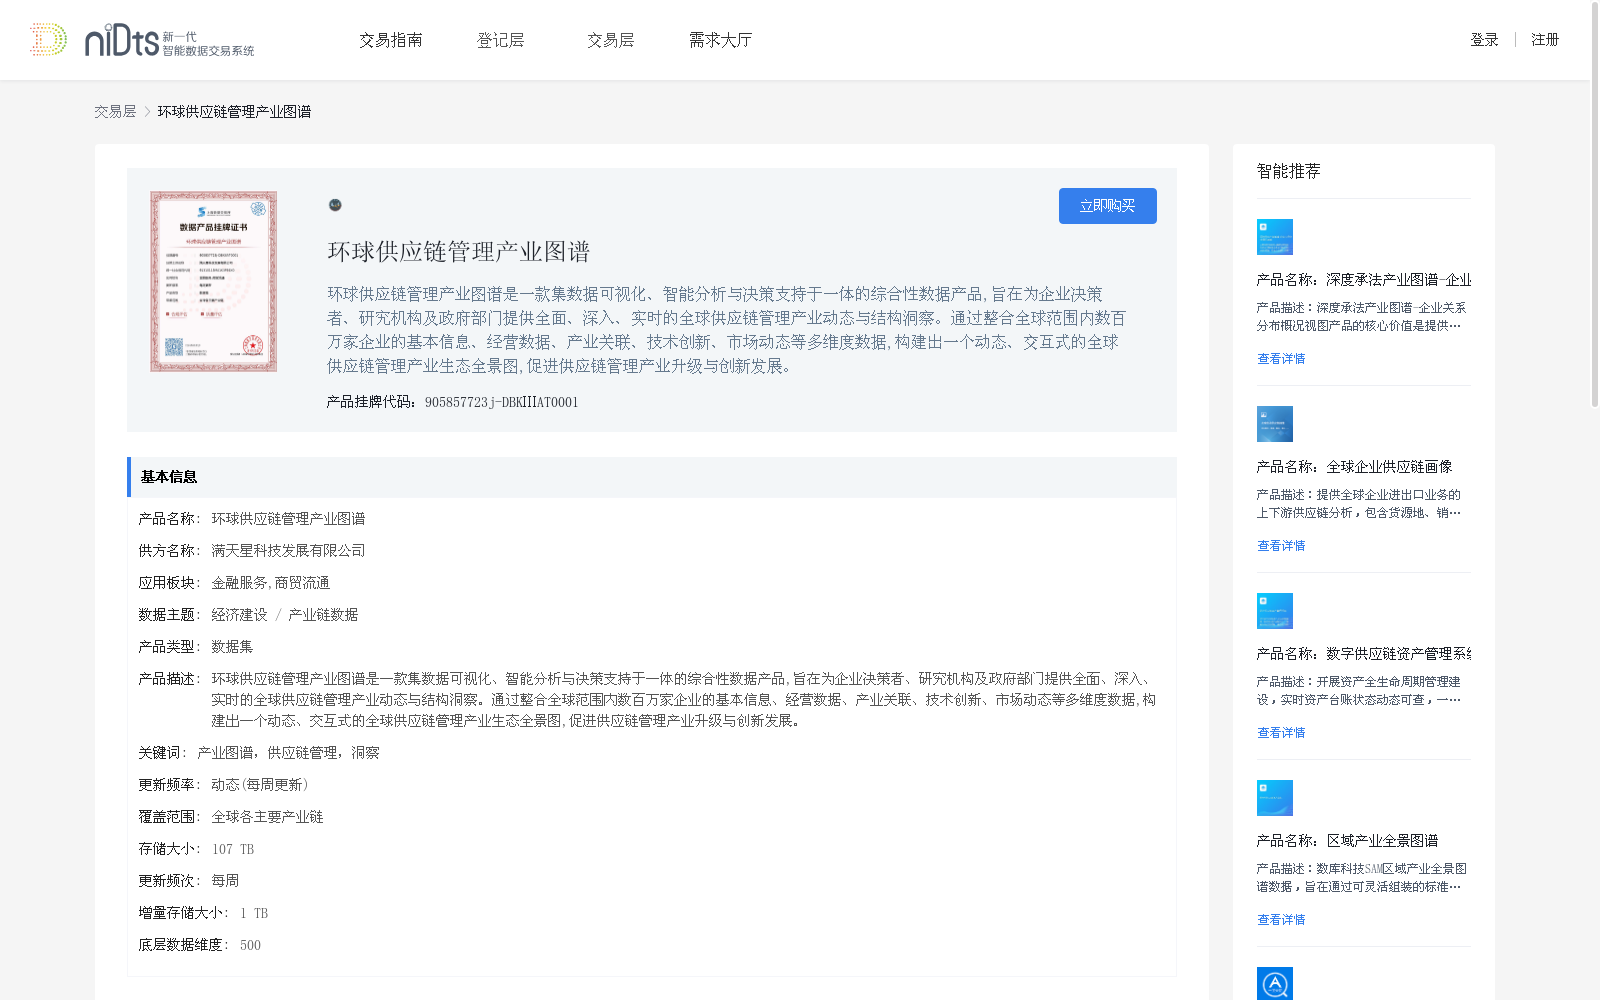This screenshot has width=1600, height=1000.
Task: Click the 基本信息 section header
Action: pyautogui.click(x=652, y=477)
